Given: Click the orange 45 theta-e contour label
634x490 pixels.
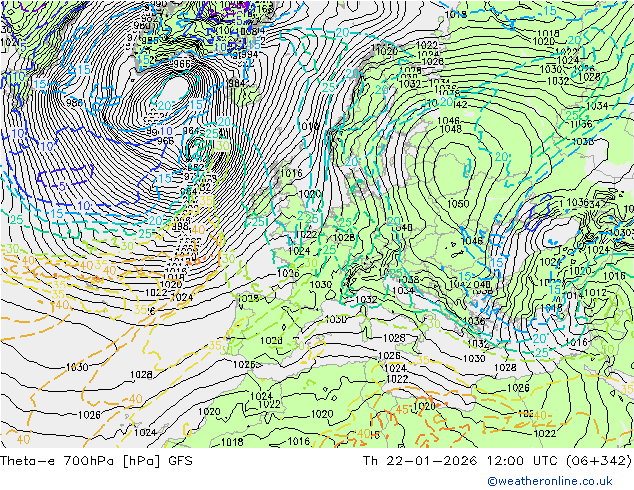Looking at the screenshot, I should pyautogui.click(x=402, y=410).
